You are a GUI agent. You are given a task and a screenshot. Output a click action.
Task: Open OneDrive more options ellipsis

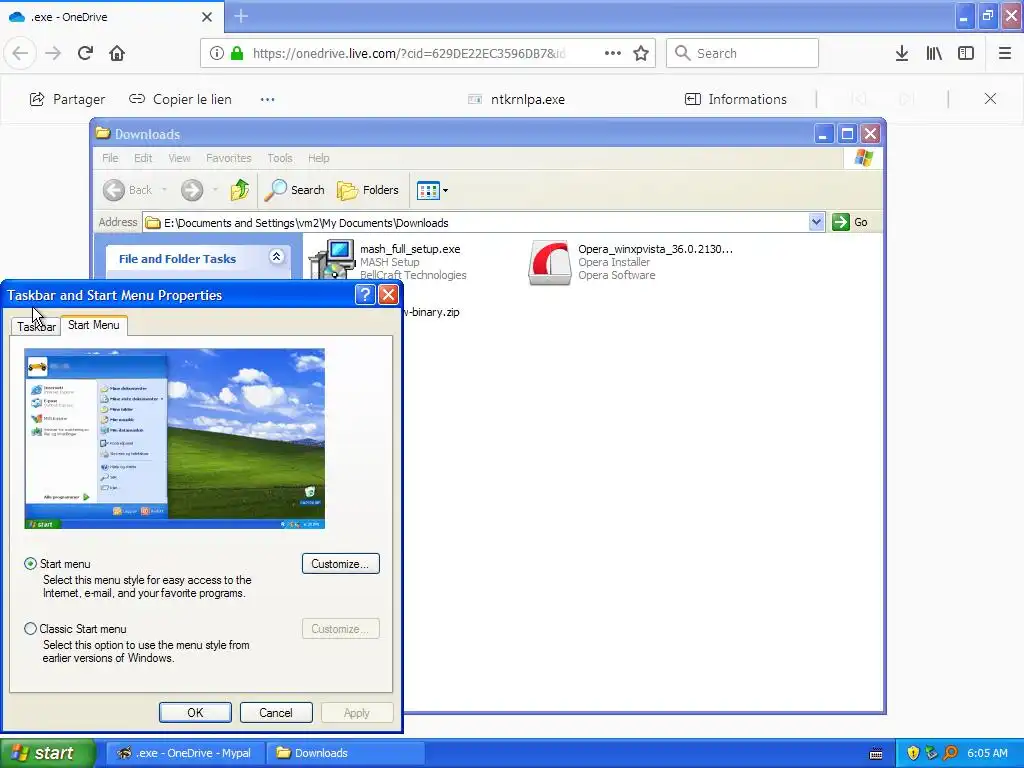pyautogui.click(x=268, y=99)
